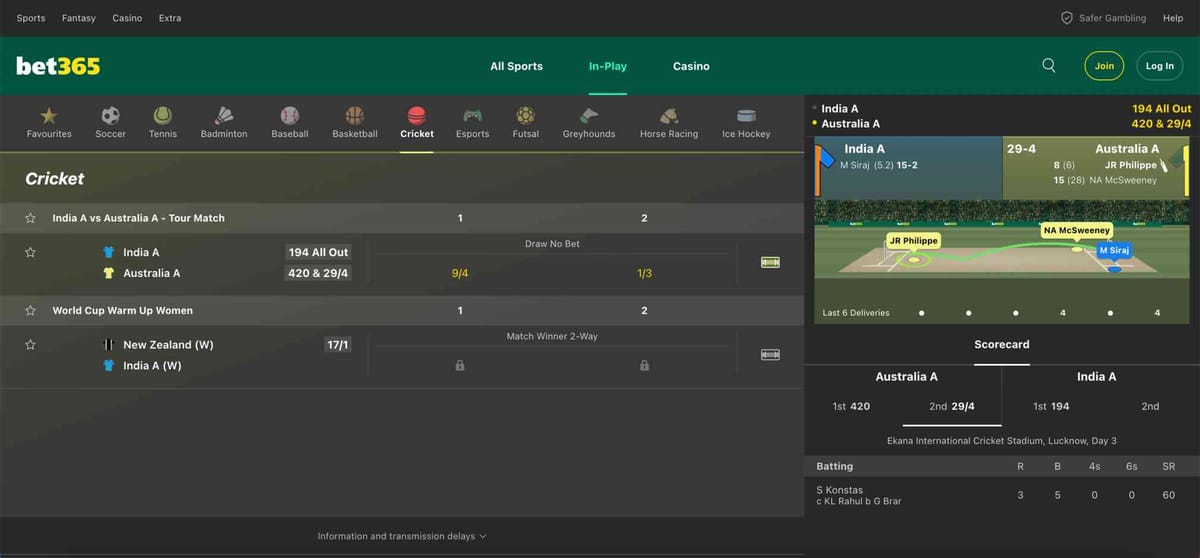Open the All Sports tab
Image resolution: width=1200 pixels, height=558 pixels.
[516, 66]
